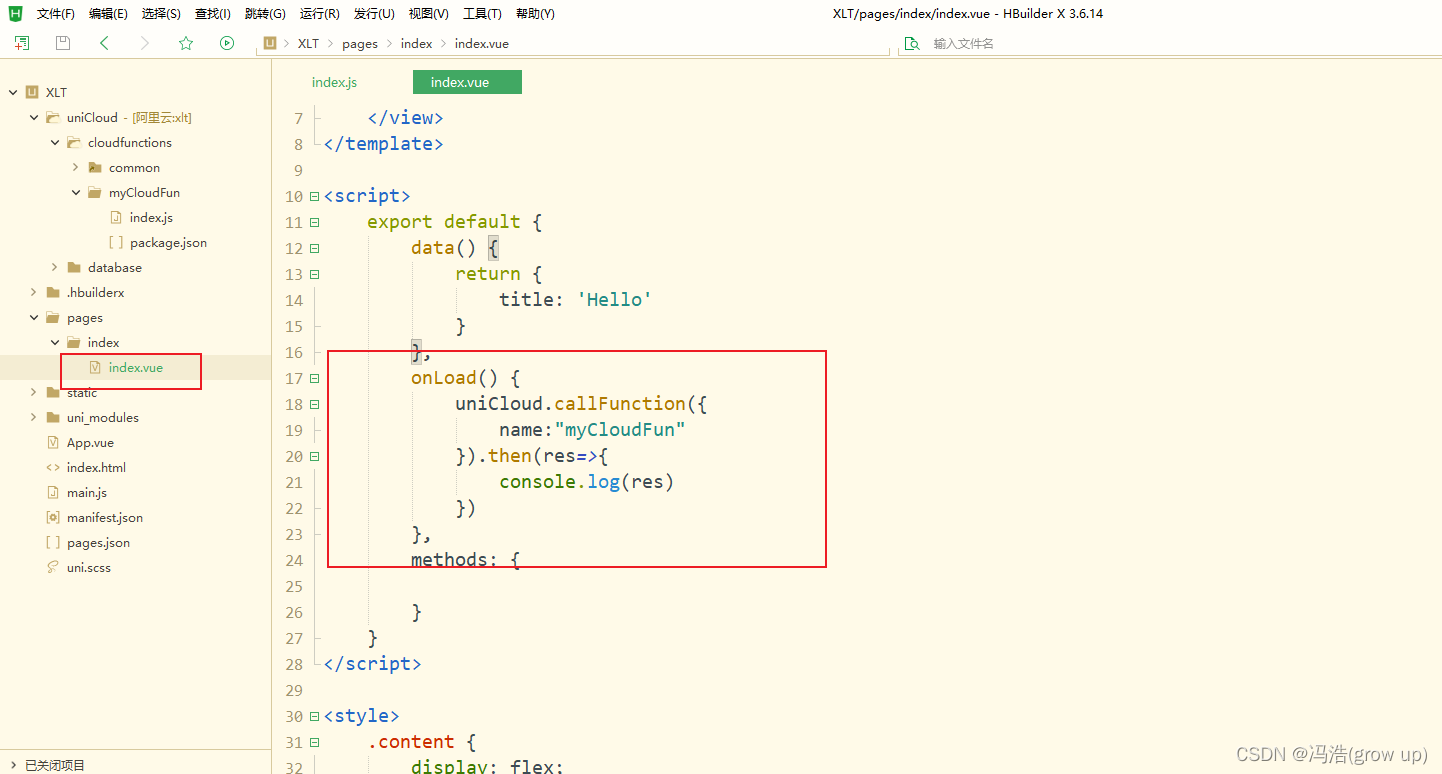Click the run play button icon
The height and width of the screenshot is (774, 1442).
click(x=227, y=43)
